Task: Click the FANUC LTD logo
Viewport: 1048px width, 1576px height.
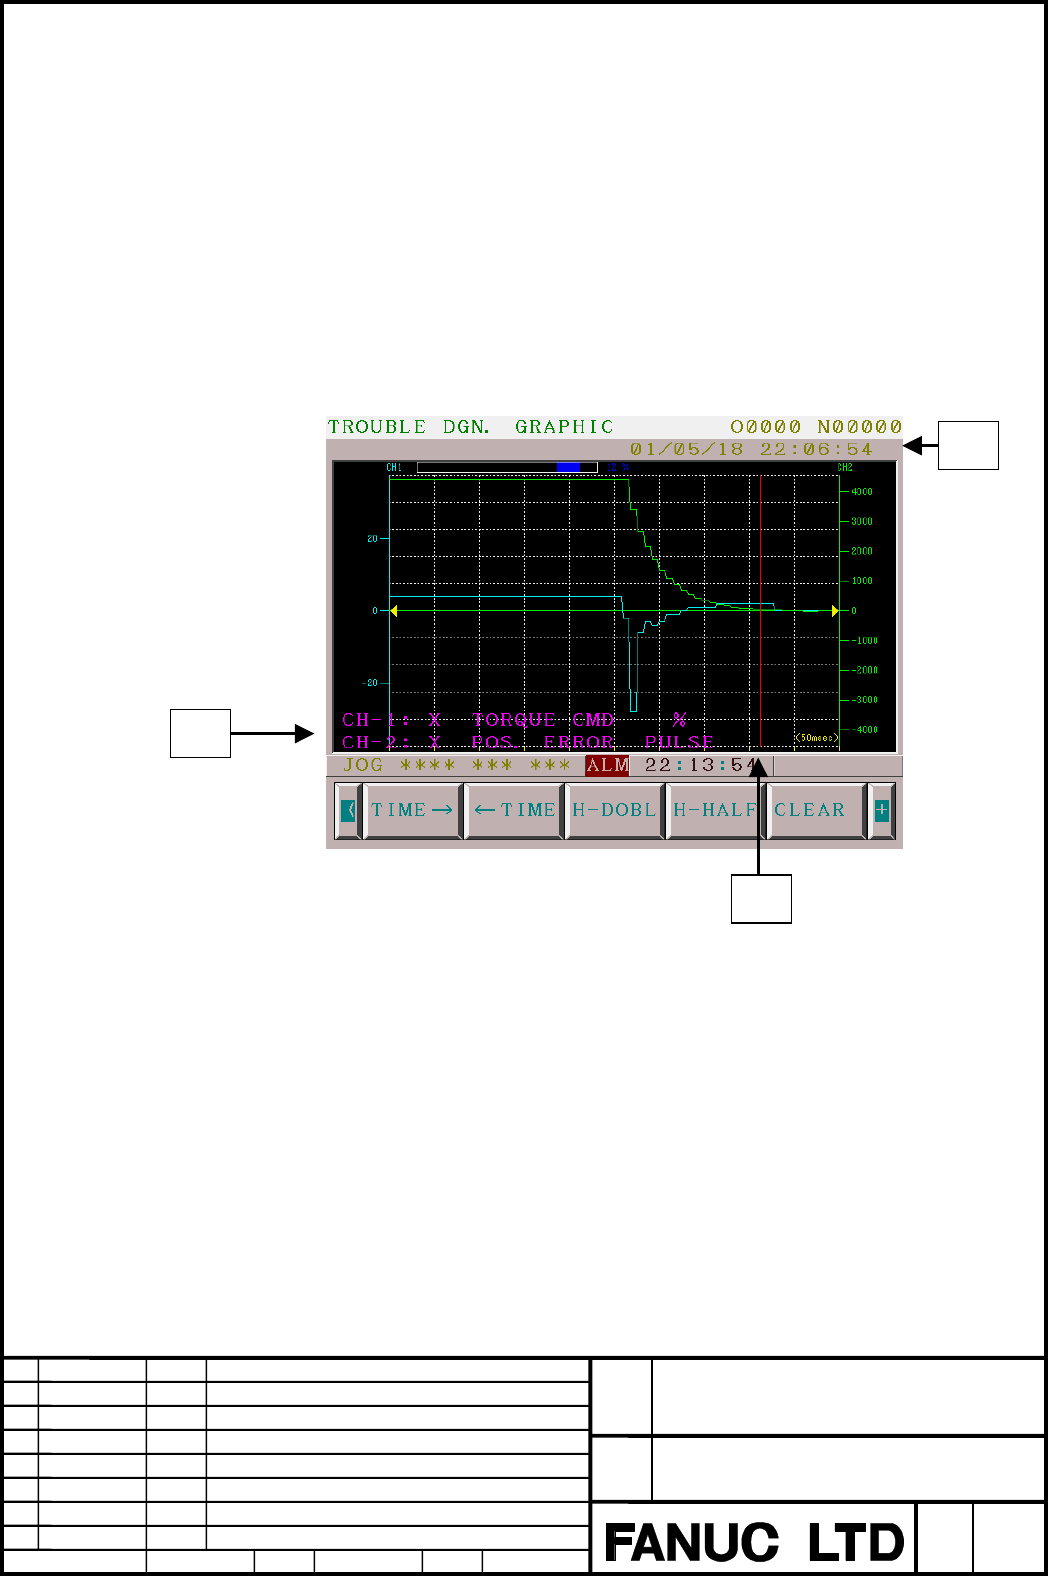Action: (755, 1542)
